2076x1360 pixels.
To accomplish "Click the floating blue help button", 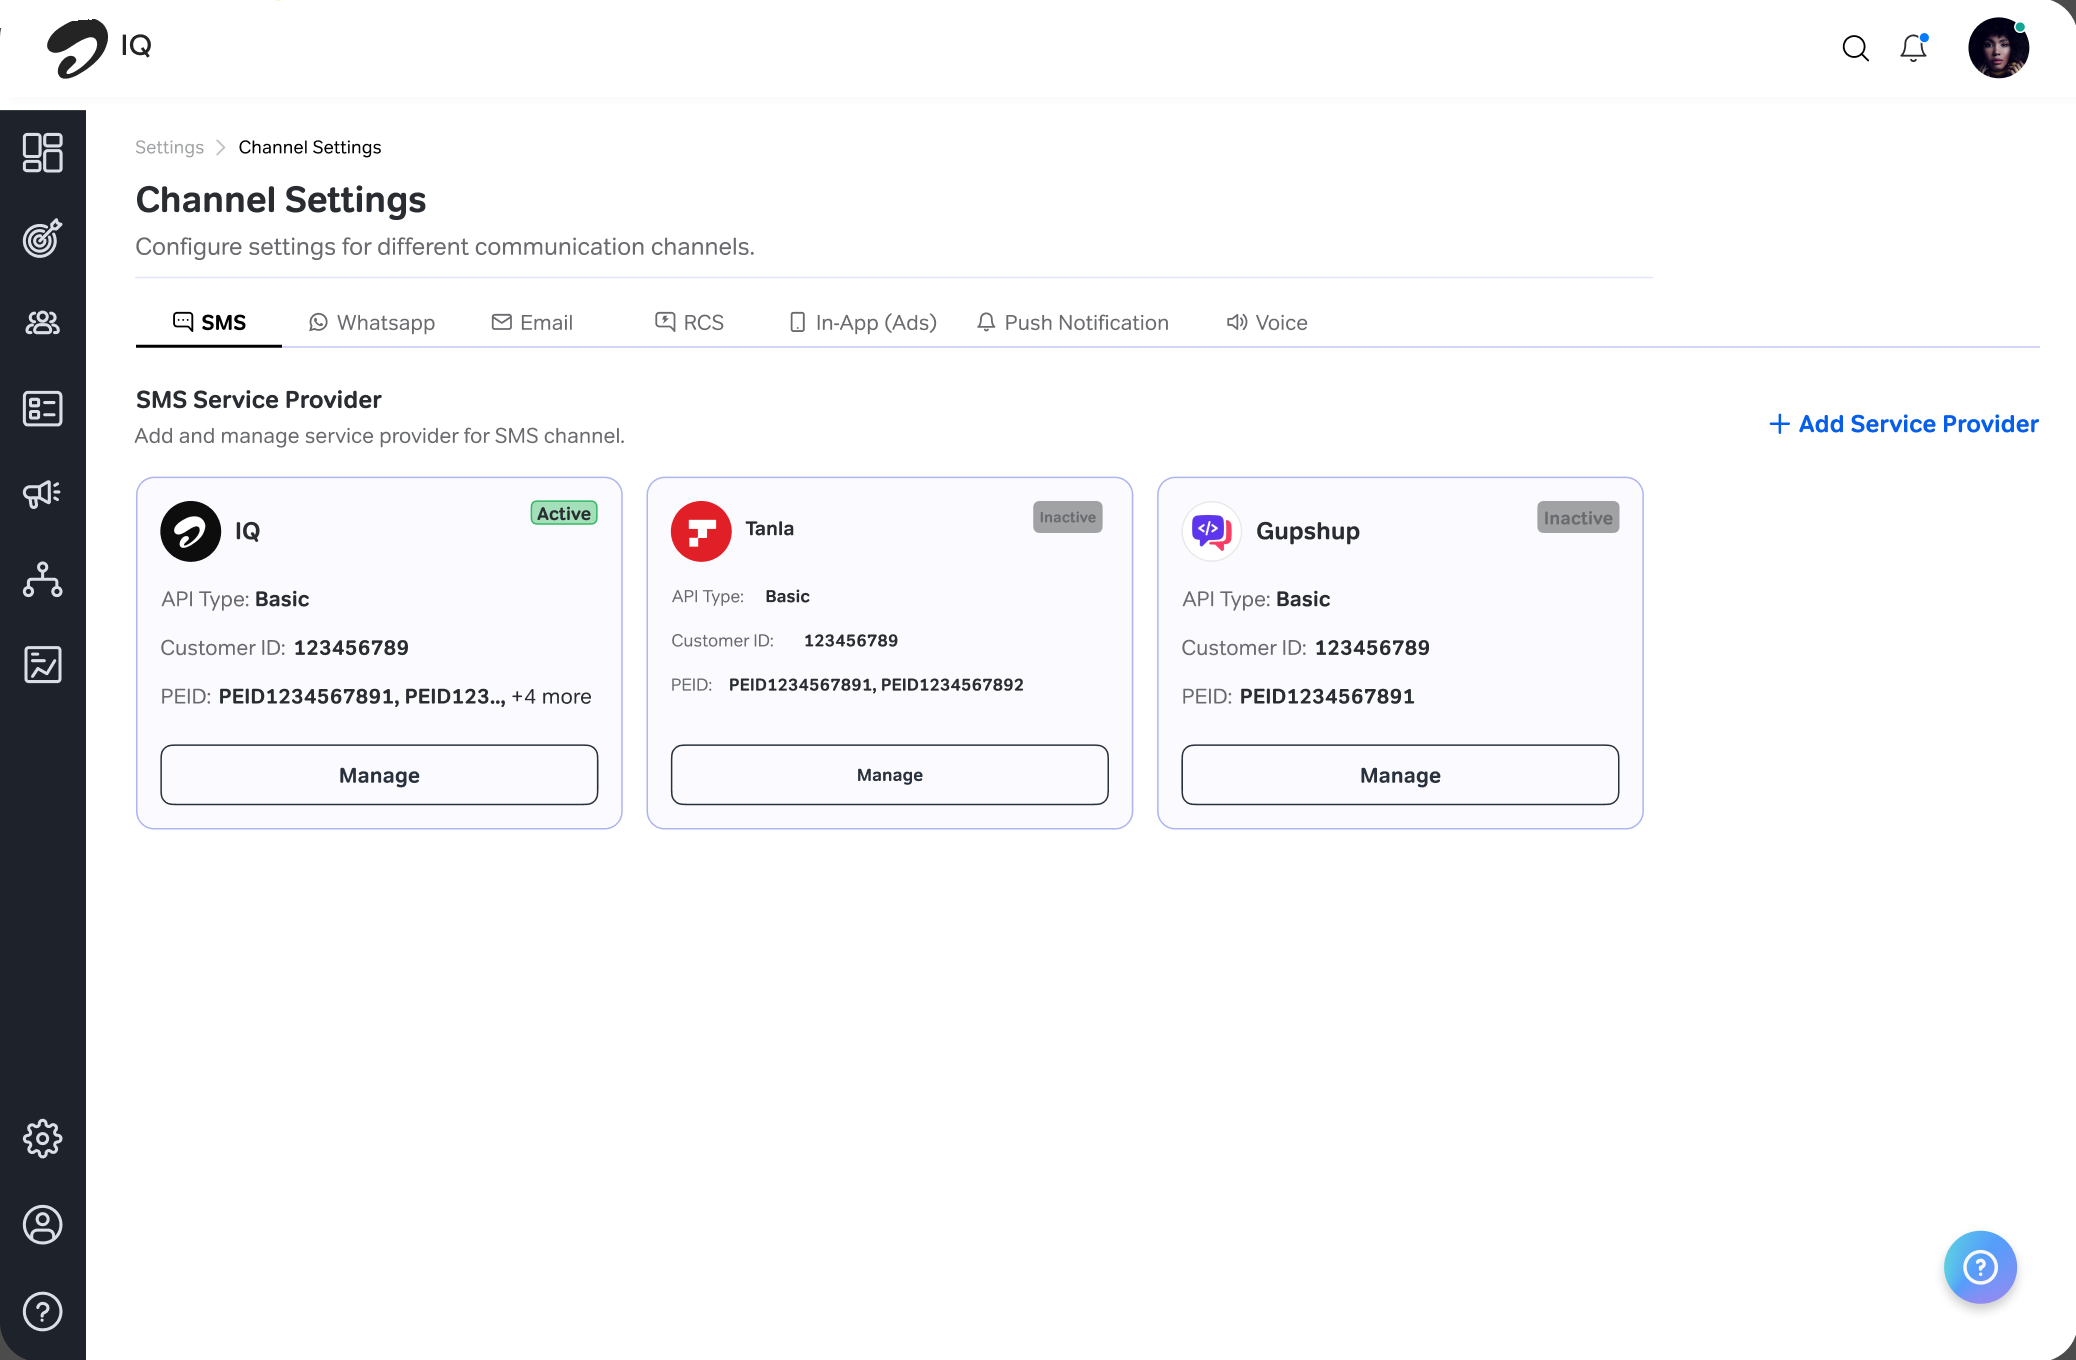I will click(x=1980, y=1267).
